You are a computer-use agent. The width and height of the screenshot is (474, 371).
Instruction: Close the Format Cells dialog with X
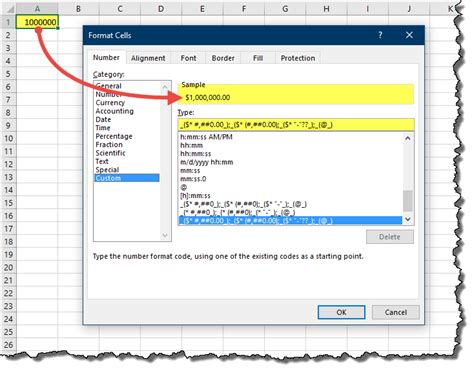(x=409, y=35)
